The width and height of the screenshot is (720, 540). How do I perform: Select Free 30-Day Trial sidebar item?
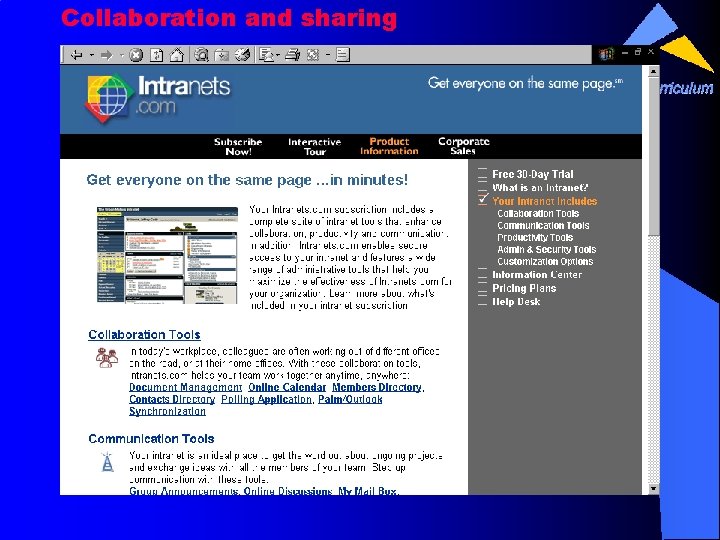(533, 174)
